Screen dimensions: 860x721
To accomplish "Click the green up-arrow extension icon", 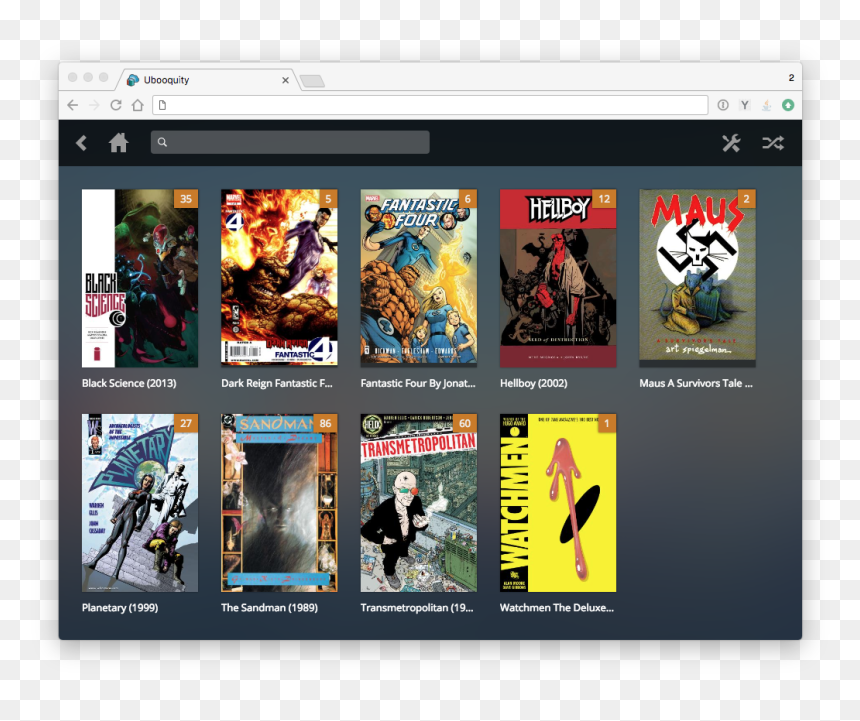I will 788,105.
